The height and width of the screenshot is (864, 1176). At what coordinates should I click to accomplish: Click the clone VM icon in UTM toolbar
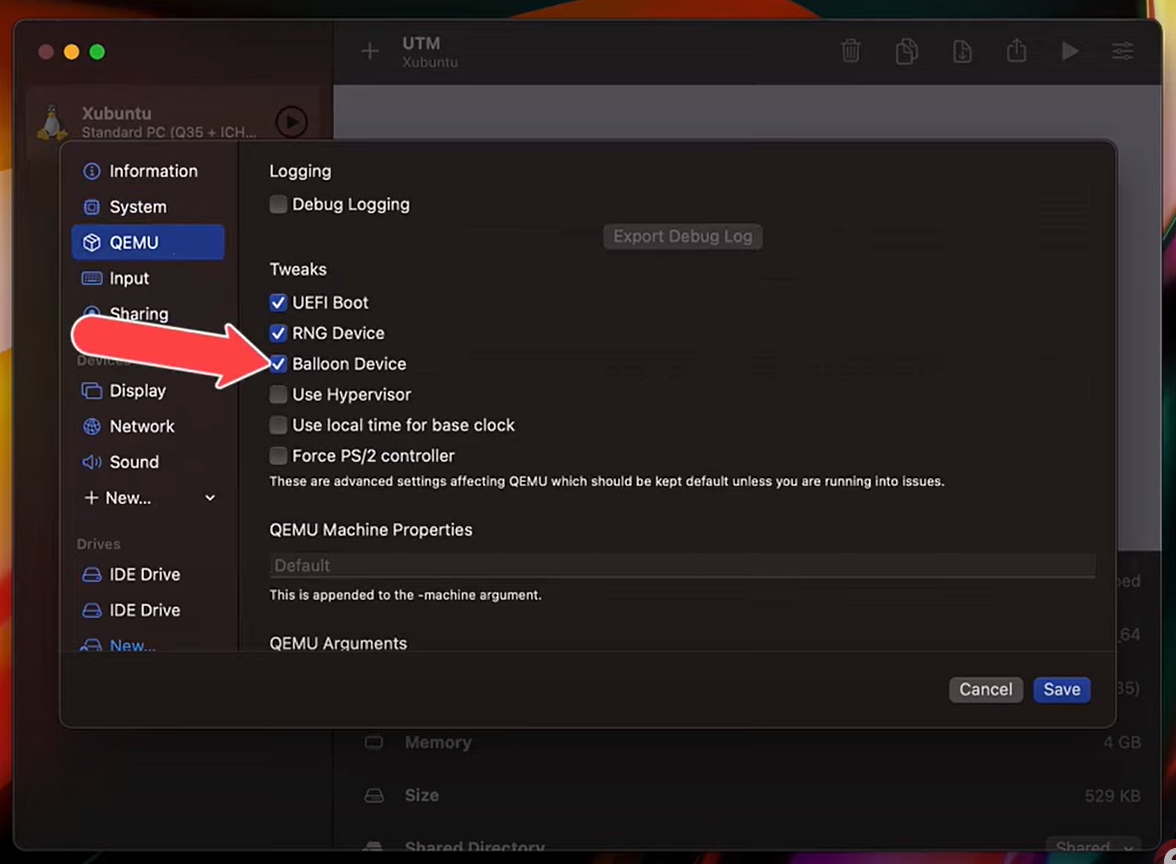[907, 51]
